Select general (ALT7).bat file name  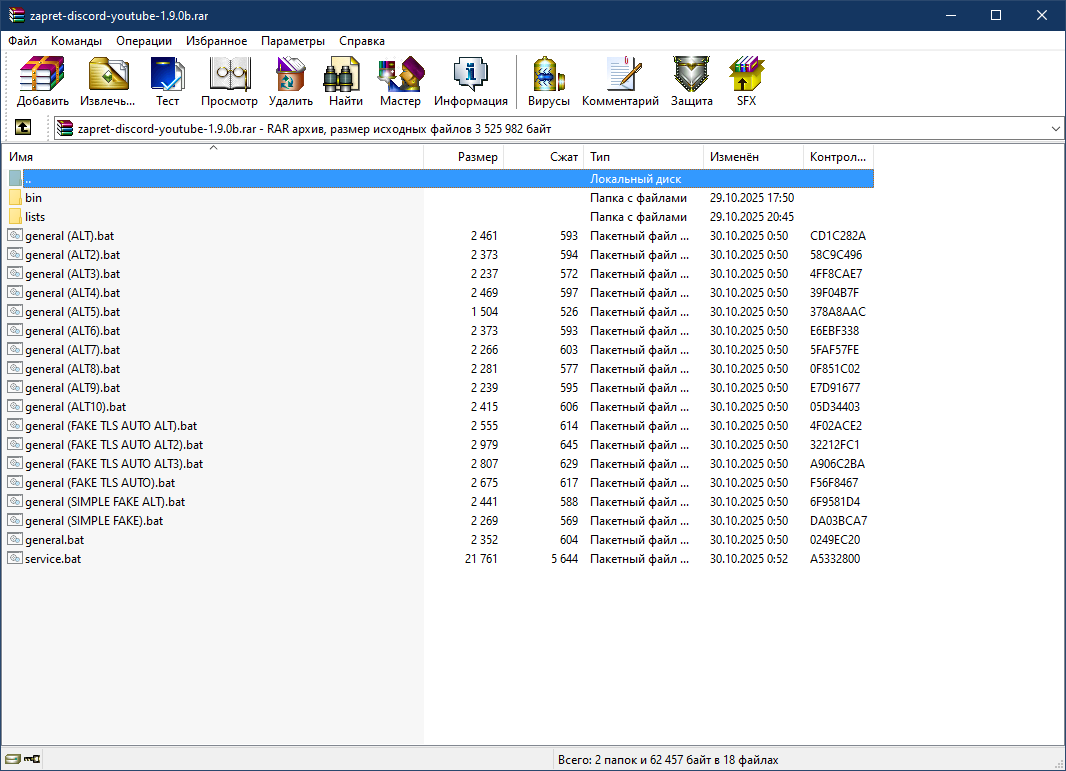(73, 350)
